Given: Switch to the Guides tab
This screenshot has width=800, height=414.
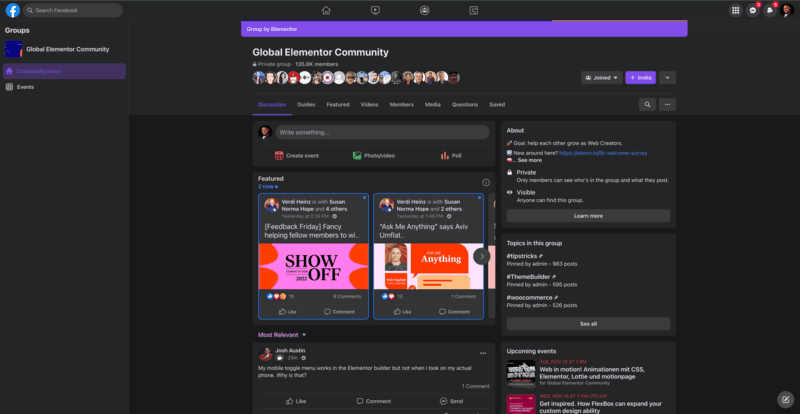Looking at the screenshot, I should pyautogui.click(x=306, y=105).
